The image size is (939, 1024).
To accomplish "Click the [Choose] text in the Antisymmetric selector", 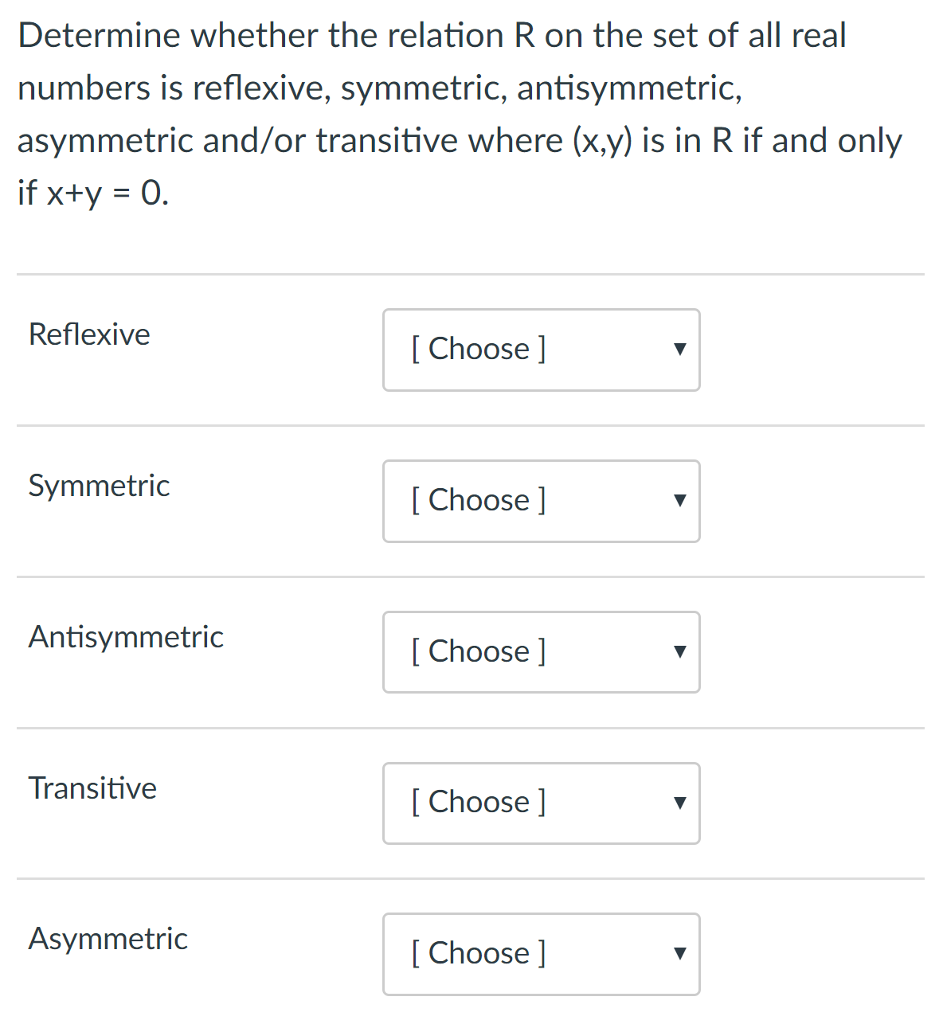I will click(478, 652).
